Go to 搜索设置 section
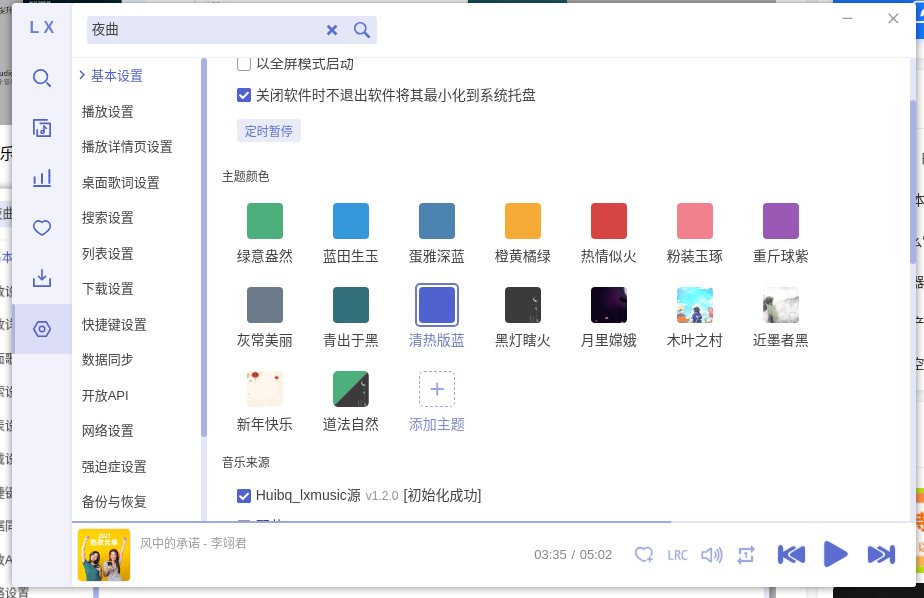924x598 pixels. (x=108, y=218)
